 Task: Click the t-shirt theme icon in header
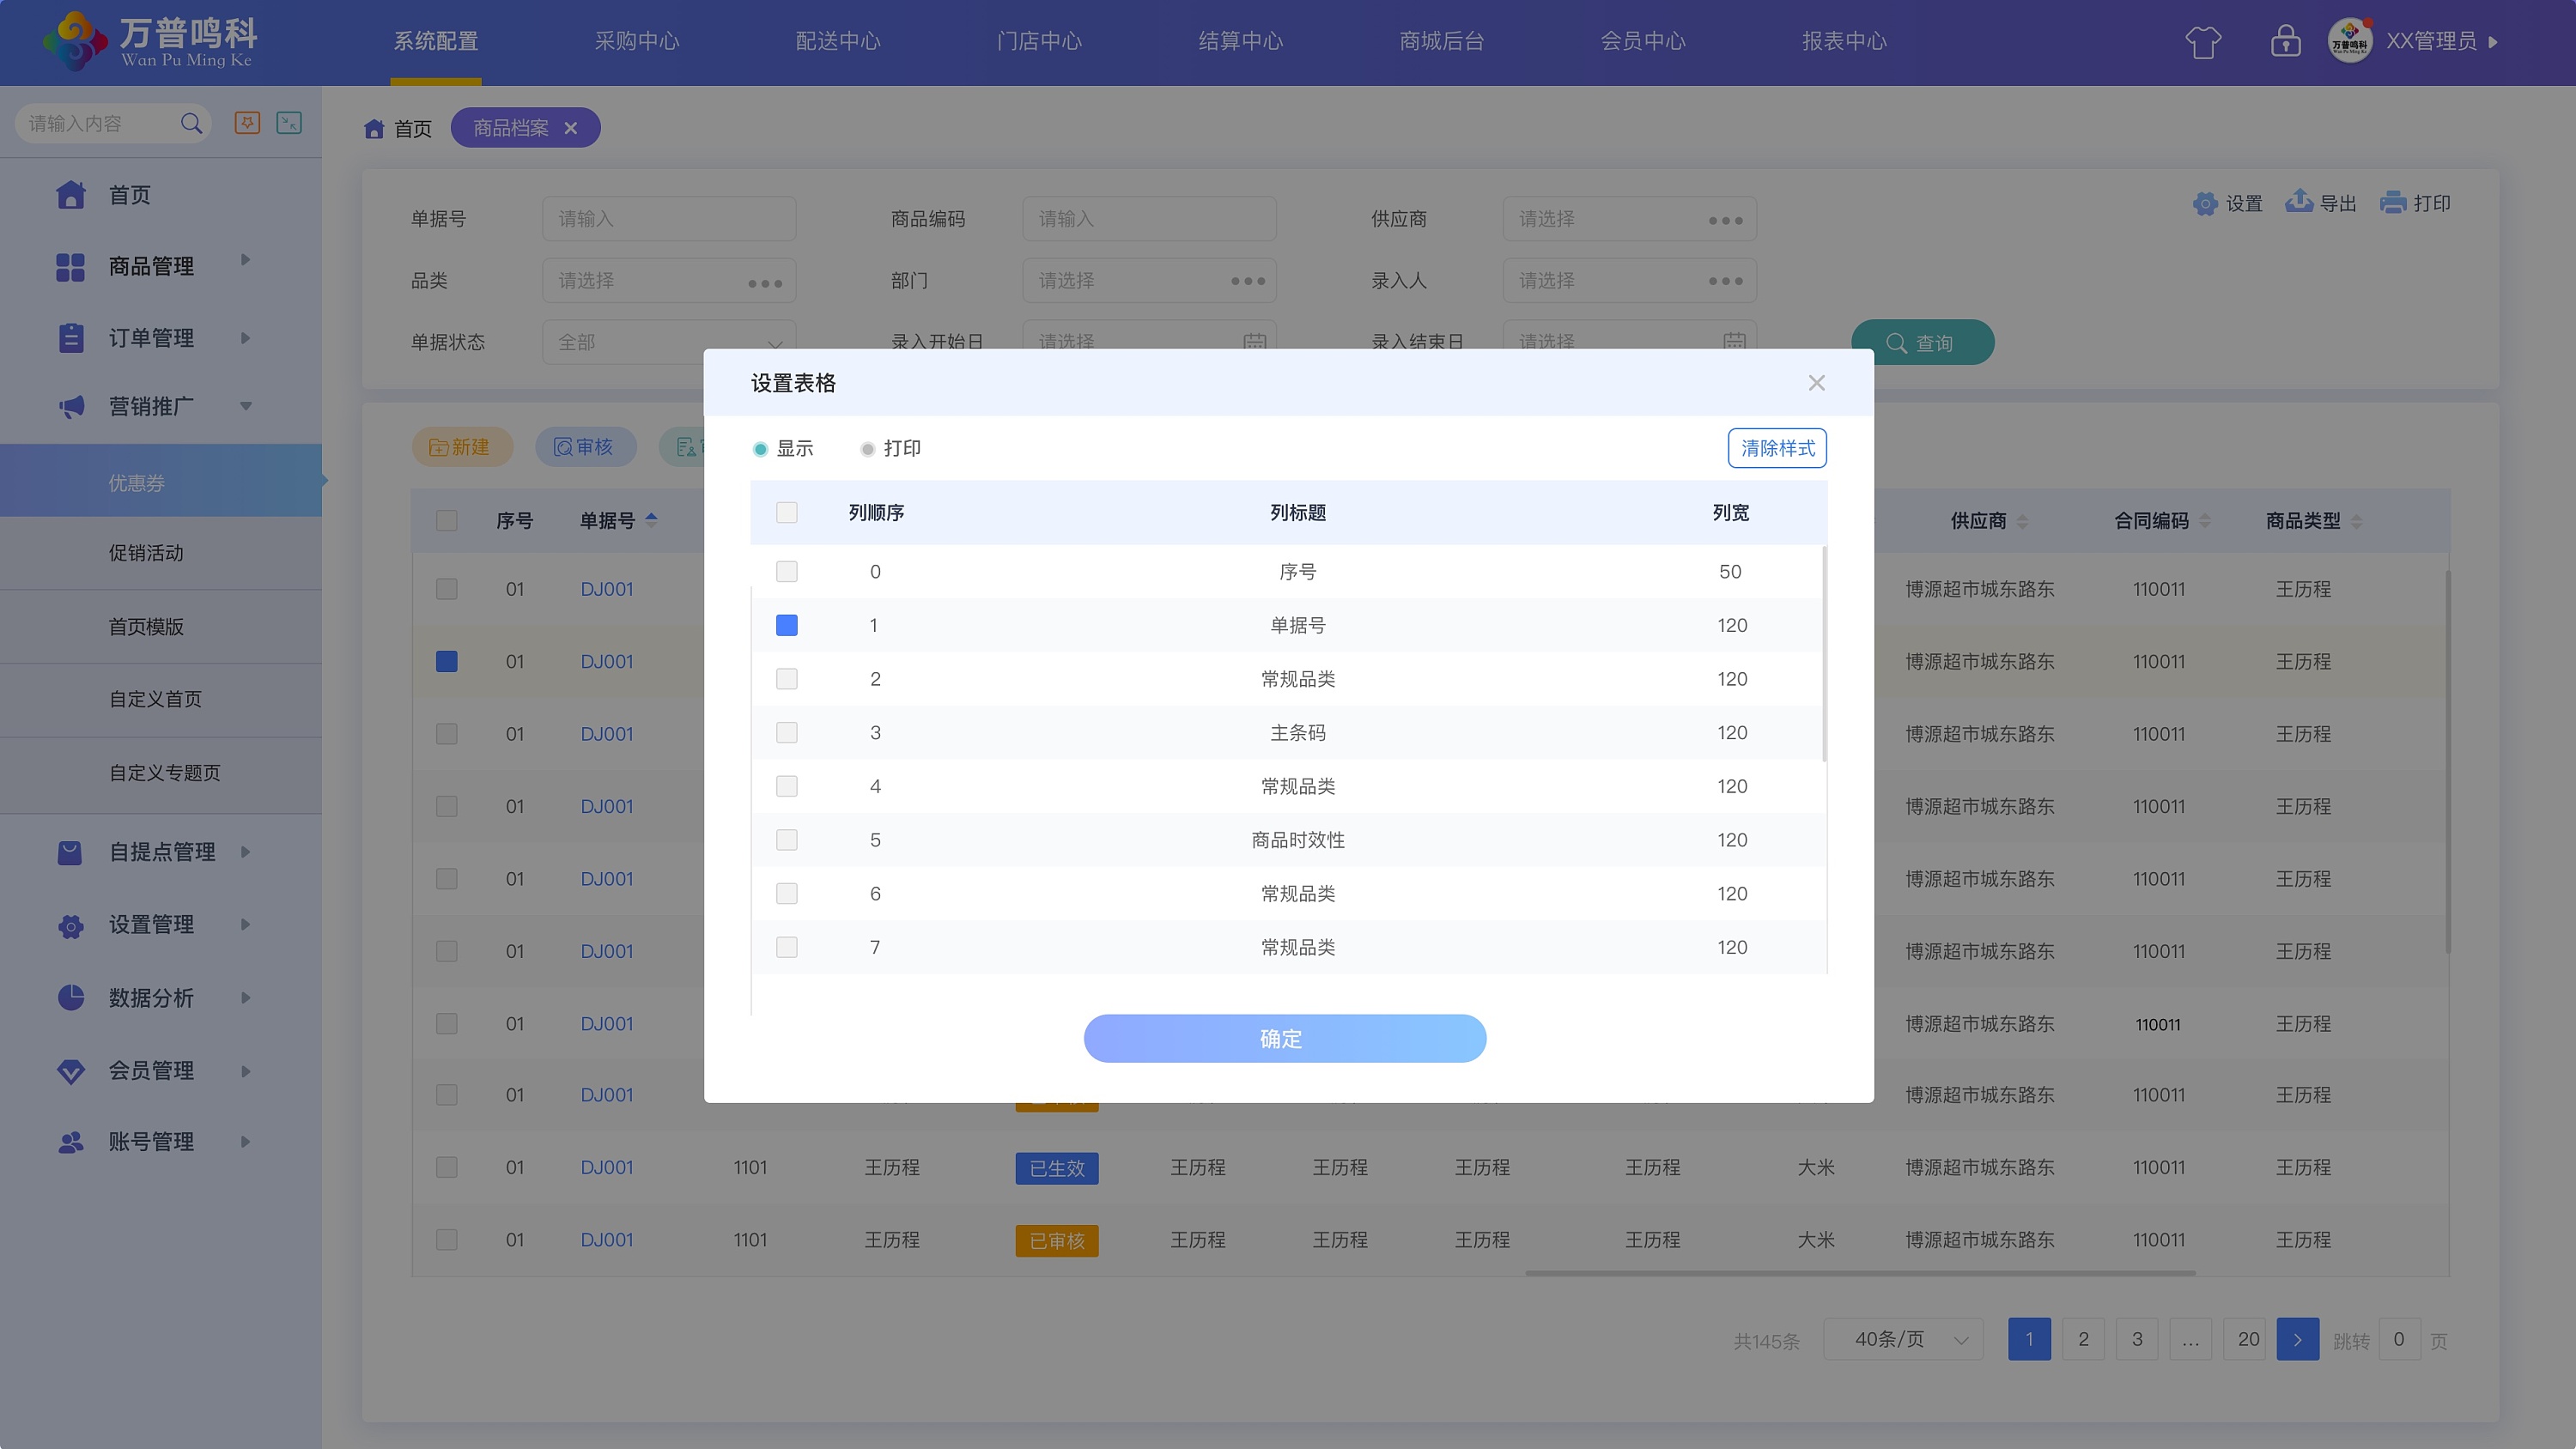pyautogui.click(x=2203, y=42)
